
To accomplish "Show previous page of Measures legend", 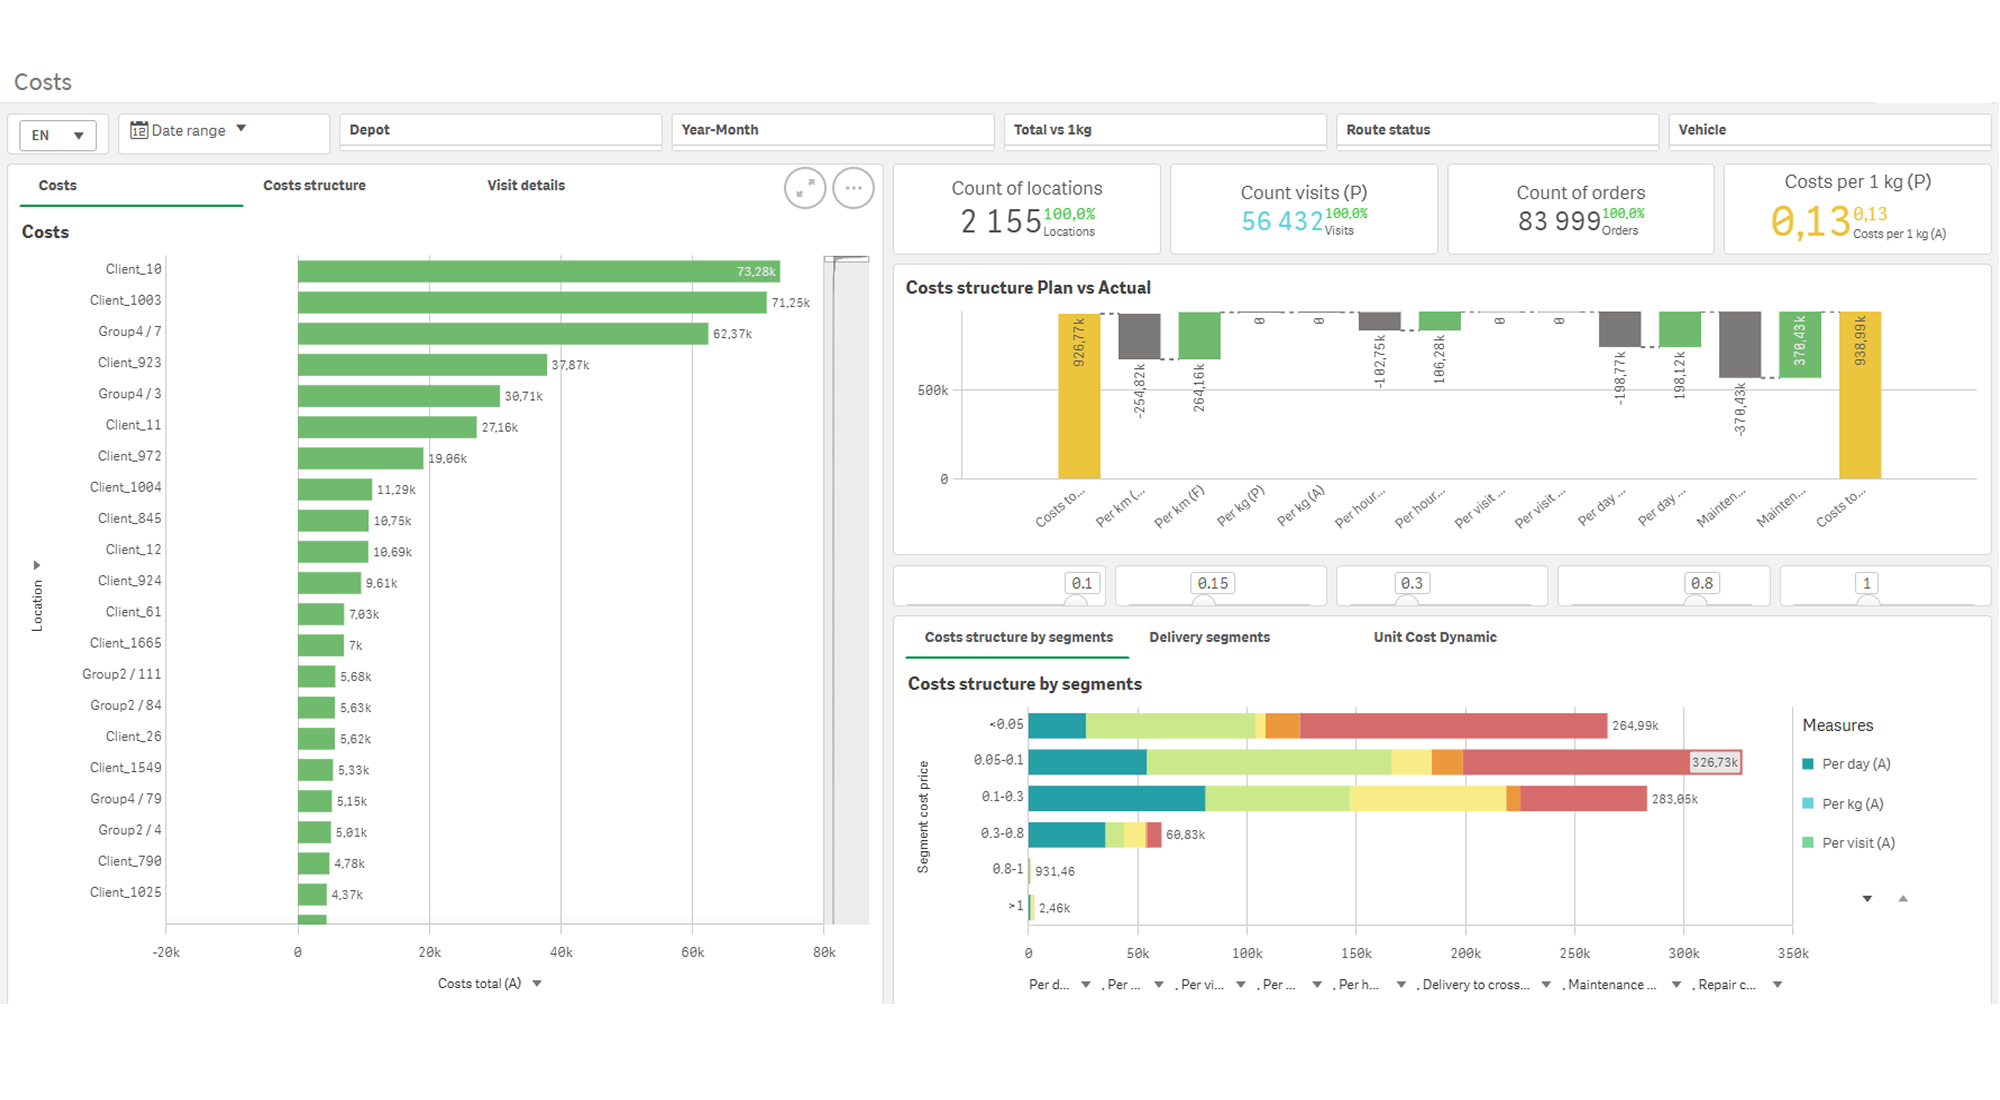I will click(x=1903, y=899).
